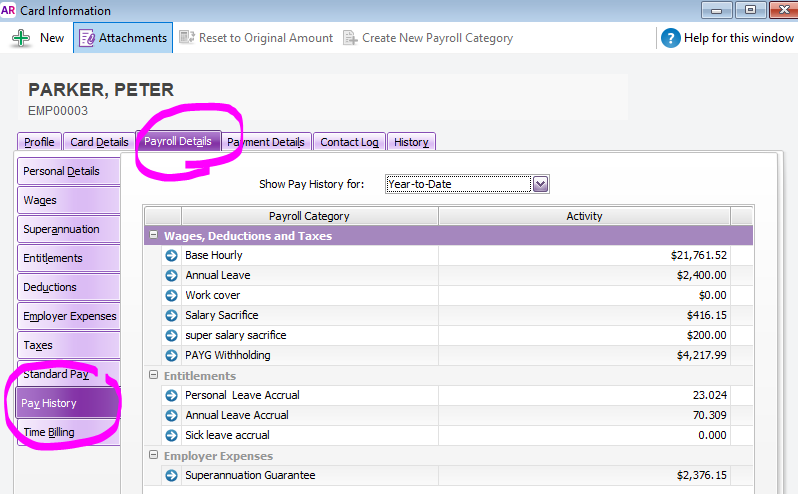Click arrow icon beside Work cover
This screenshot has width=798, height=494.
[171, 295]
